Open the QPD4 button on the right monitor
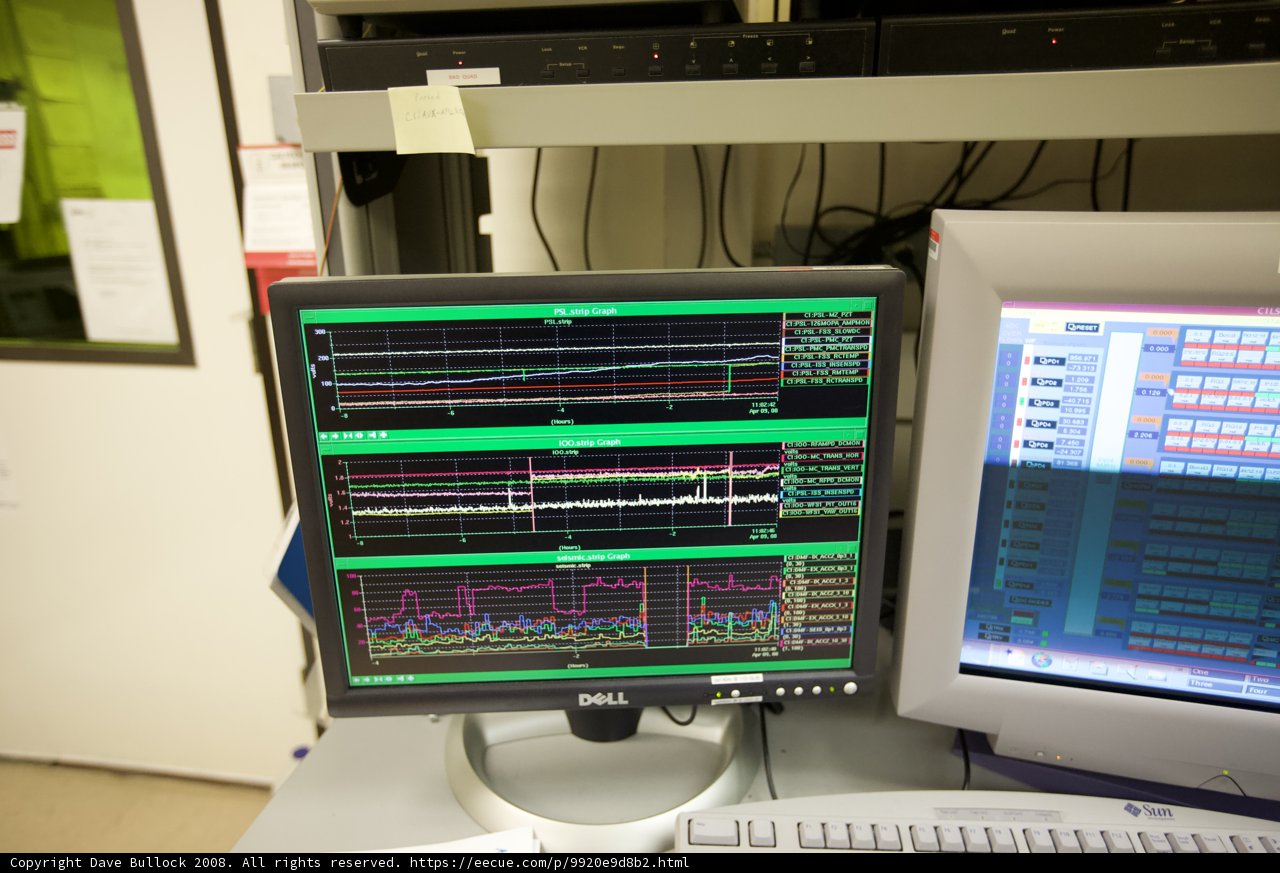The image size is (1280, 873). pos(1041,423)
